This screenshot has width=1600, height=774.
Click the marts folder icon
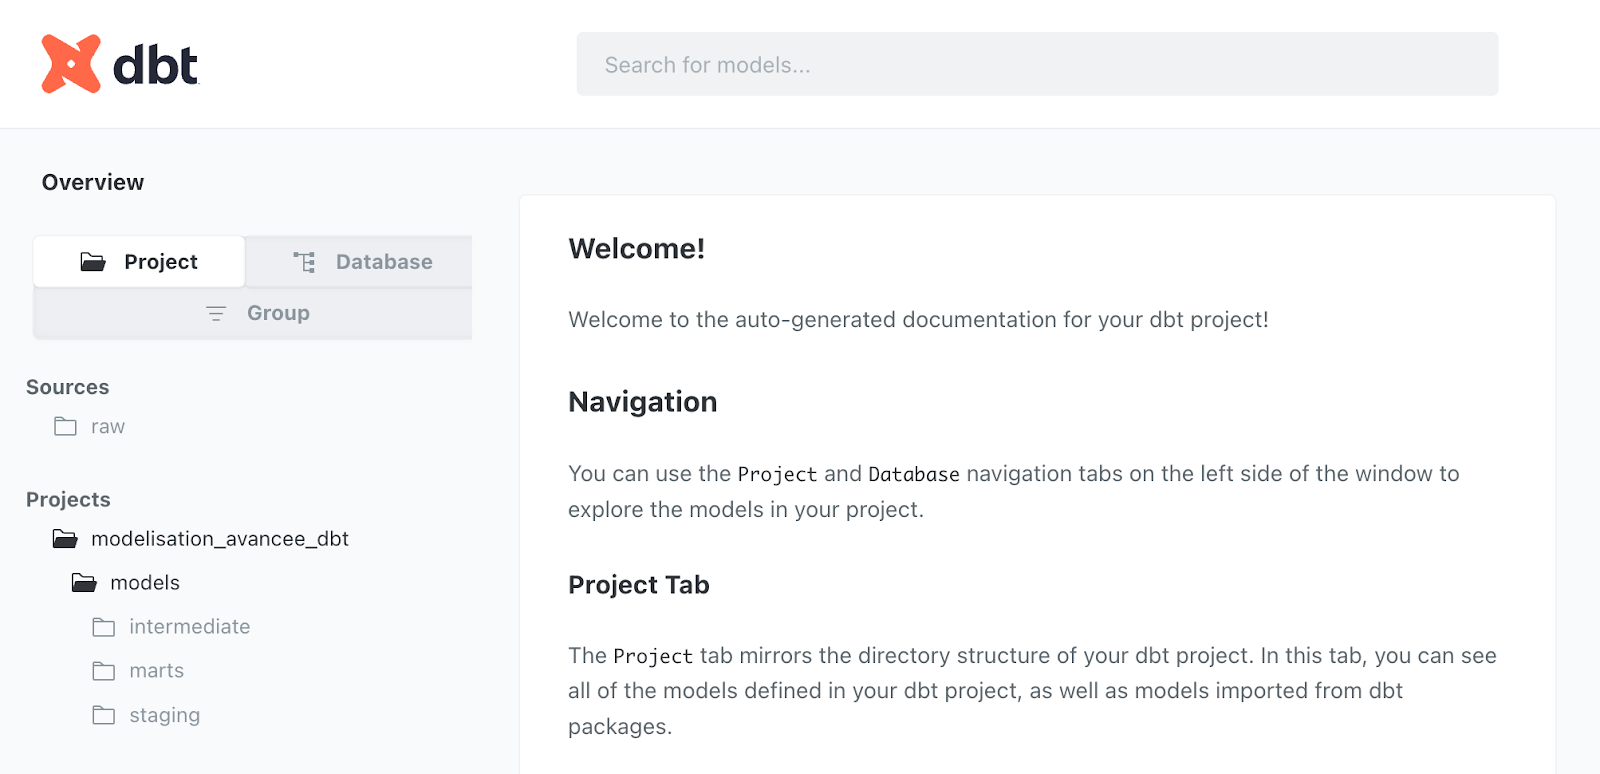click(x=104, y=671)
